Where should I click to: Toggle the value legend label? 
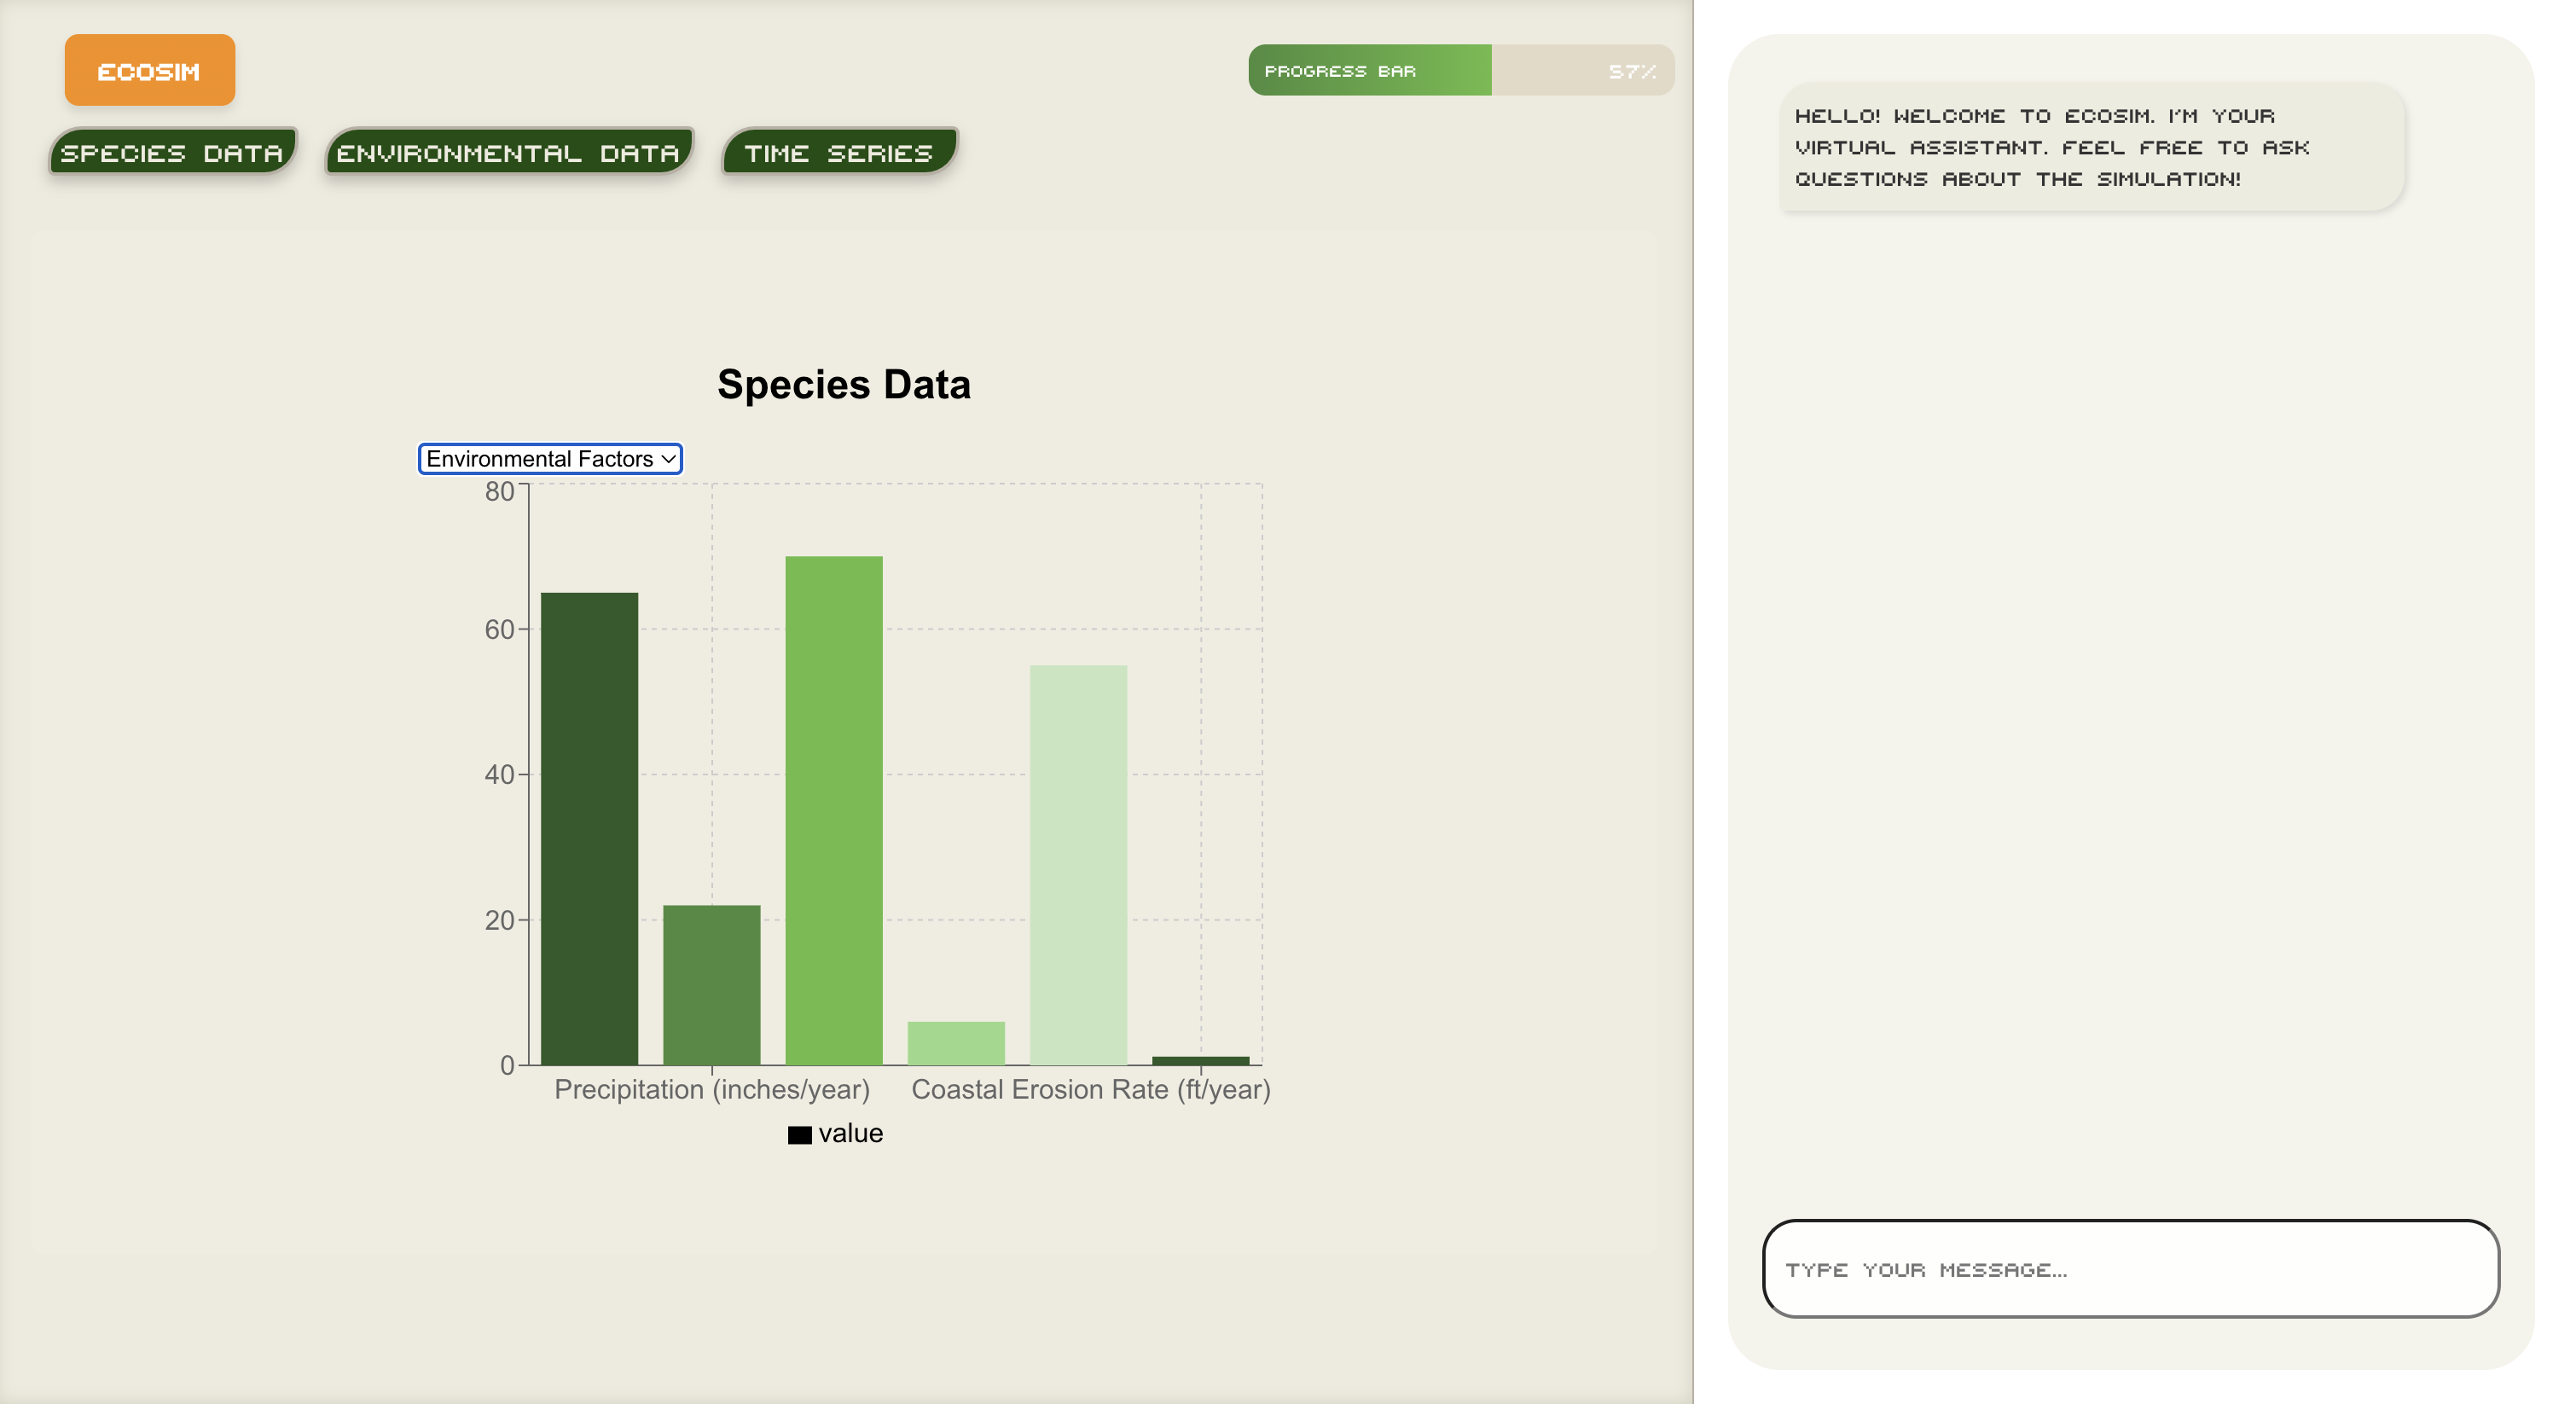point(850,1133)
